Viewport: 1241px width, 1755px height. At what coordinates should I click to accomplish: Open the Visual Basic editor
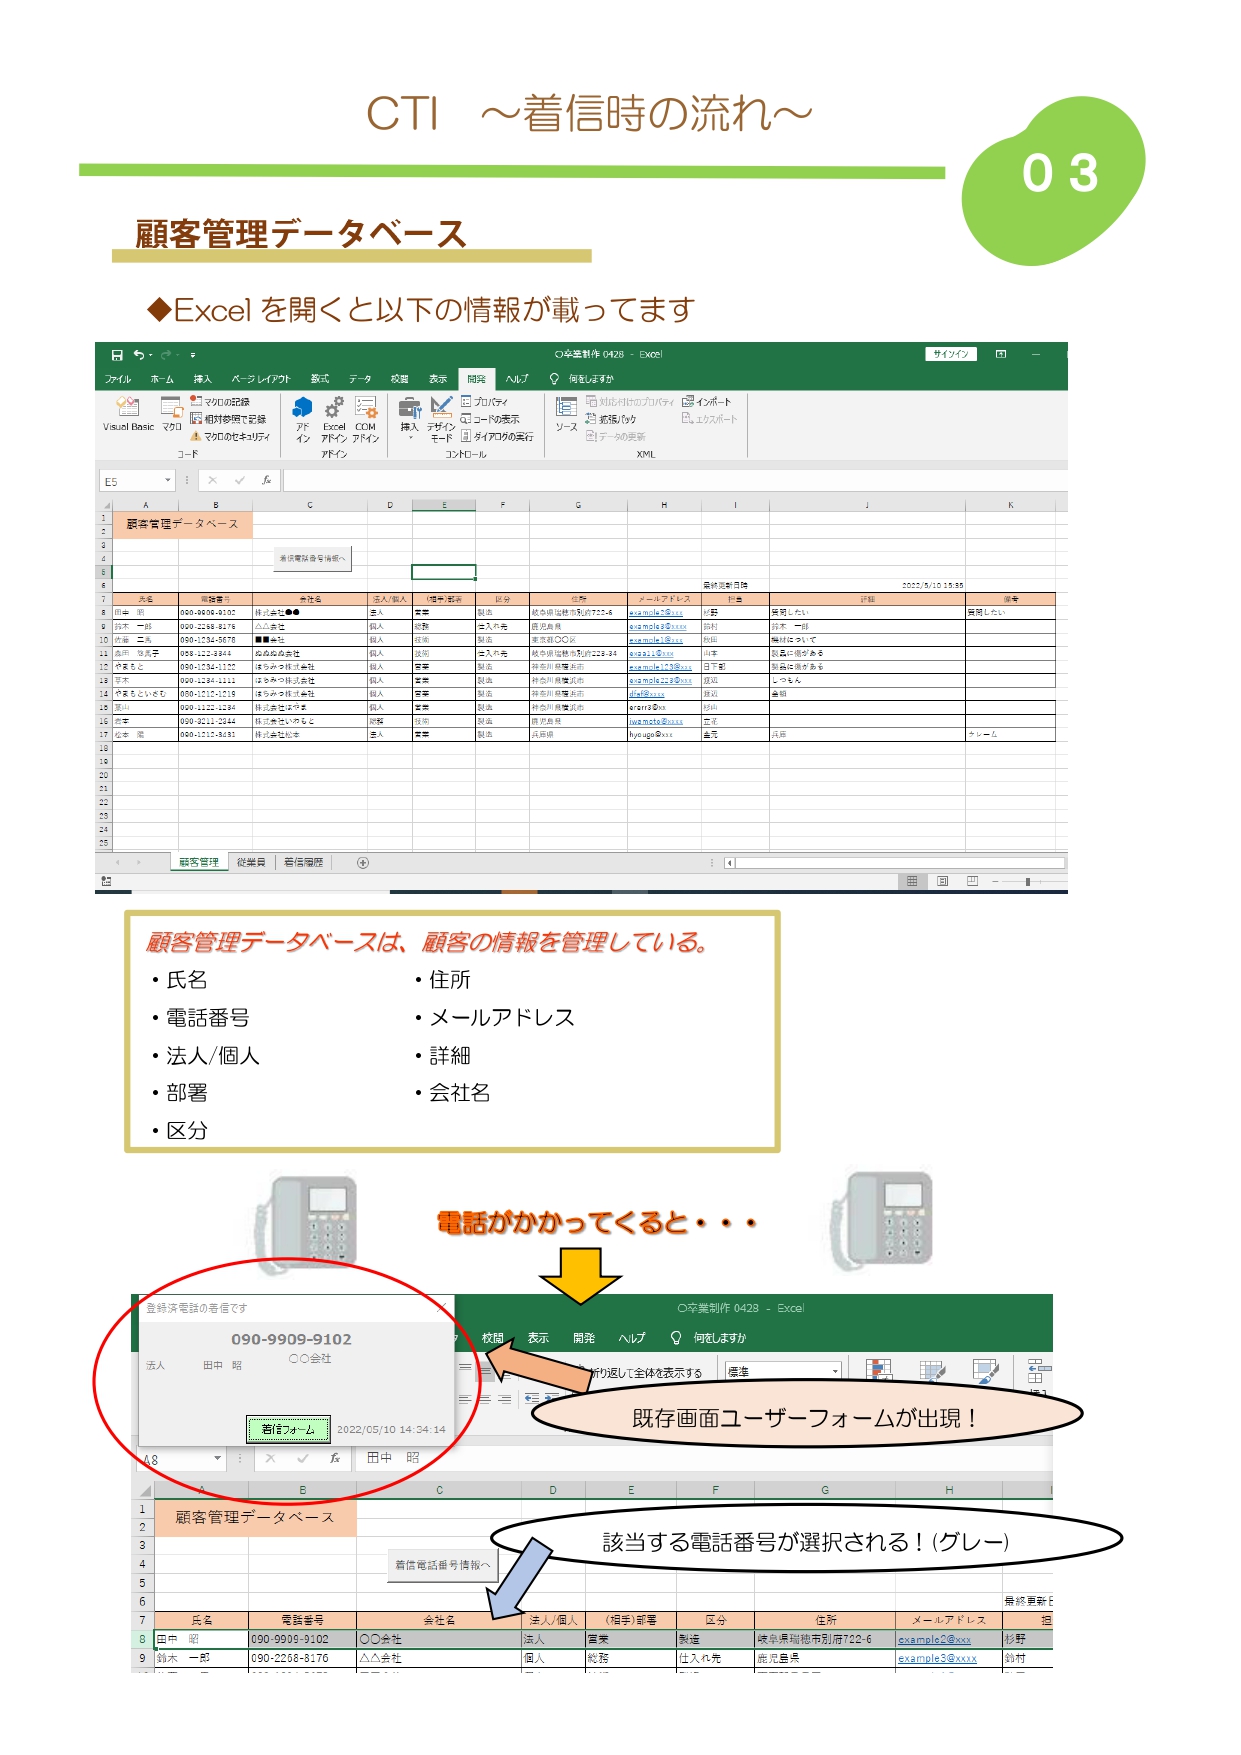128,412
